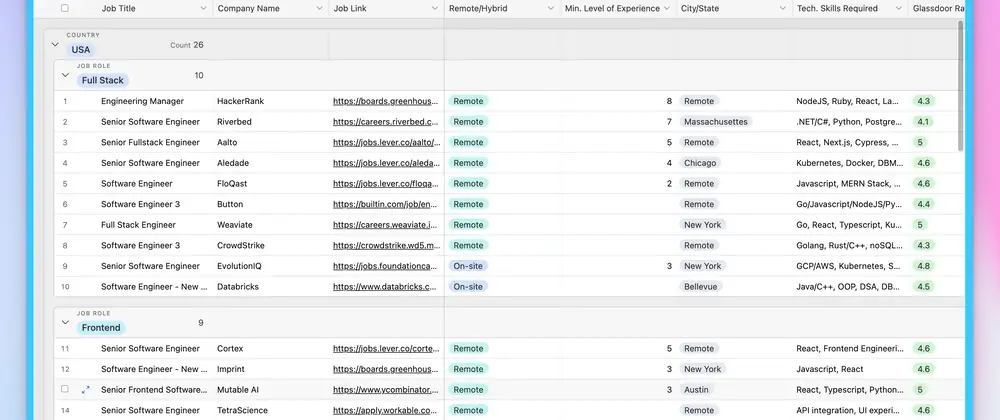
Task: Click On-site tag in EvolutionIQ row
Action: pyautogui.click(x=467, y=266)
